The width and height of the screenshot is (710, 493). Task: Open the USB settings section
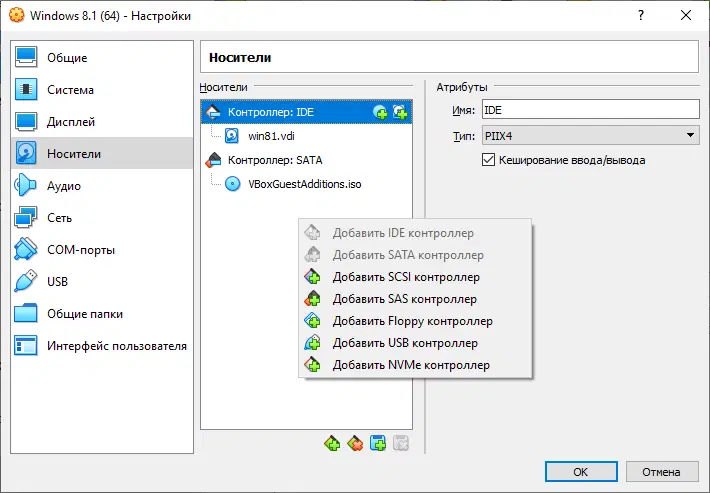[x=58, y=282]
